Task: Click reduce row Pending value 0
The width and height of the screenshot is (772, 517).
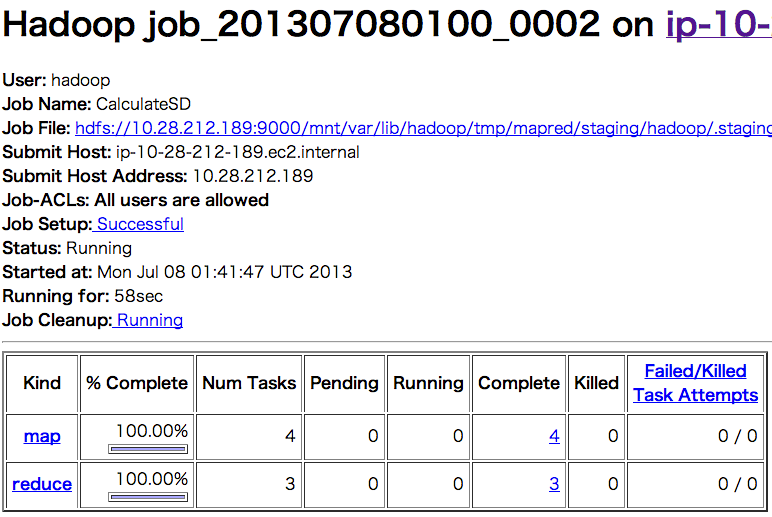Action: [373, 484]
